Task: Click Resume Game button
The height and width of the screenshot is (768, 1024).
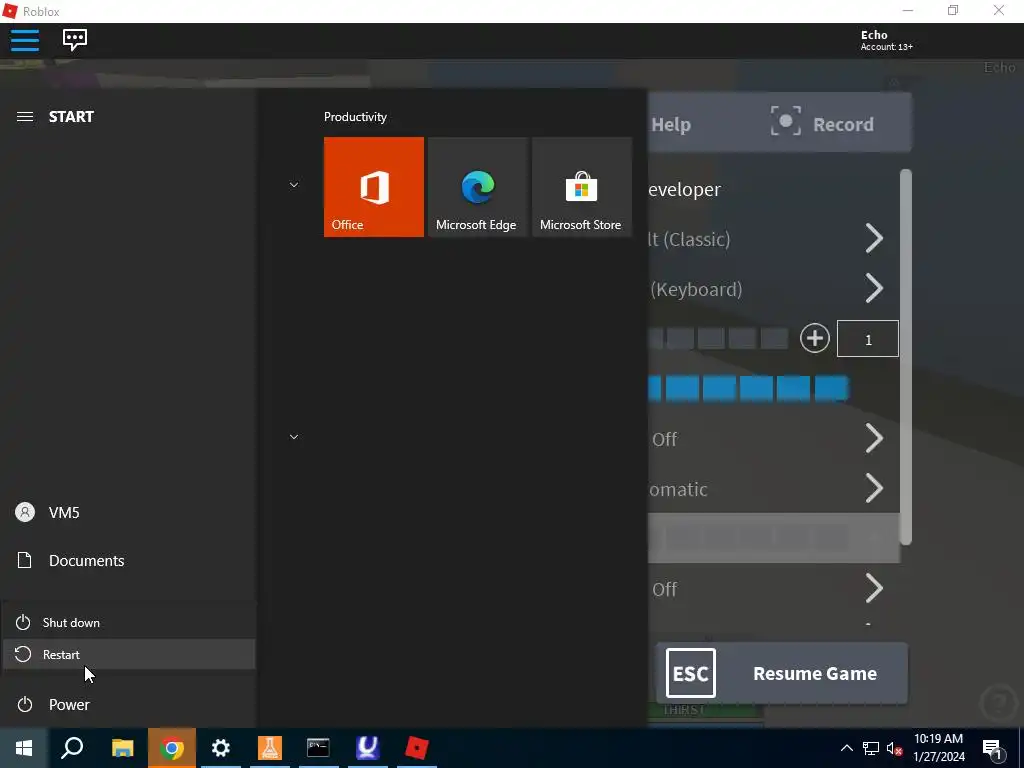Action: [782, 673]
